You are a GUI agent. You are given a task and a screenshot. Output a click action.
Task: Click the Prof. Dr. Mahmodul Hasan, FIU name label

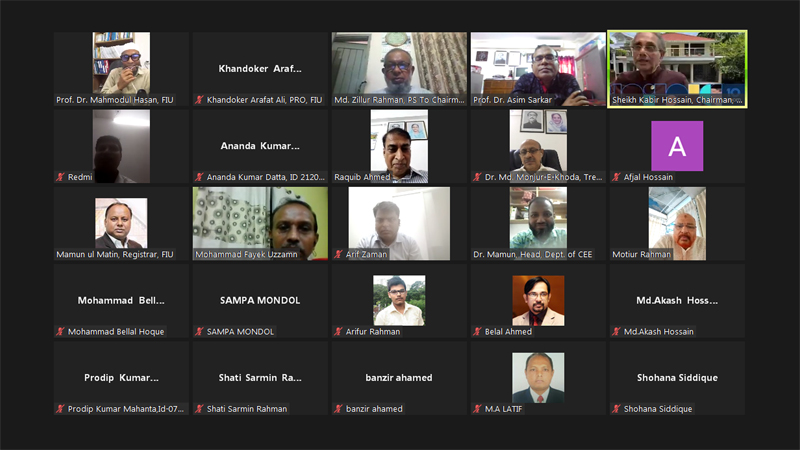pos(115,100)
